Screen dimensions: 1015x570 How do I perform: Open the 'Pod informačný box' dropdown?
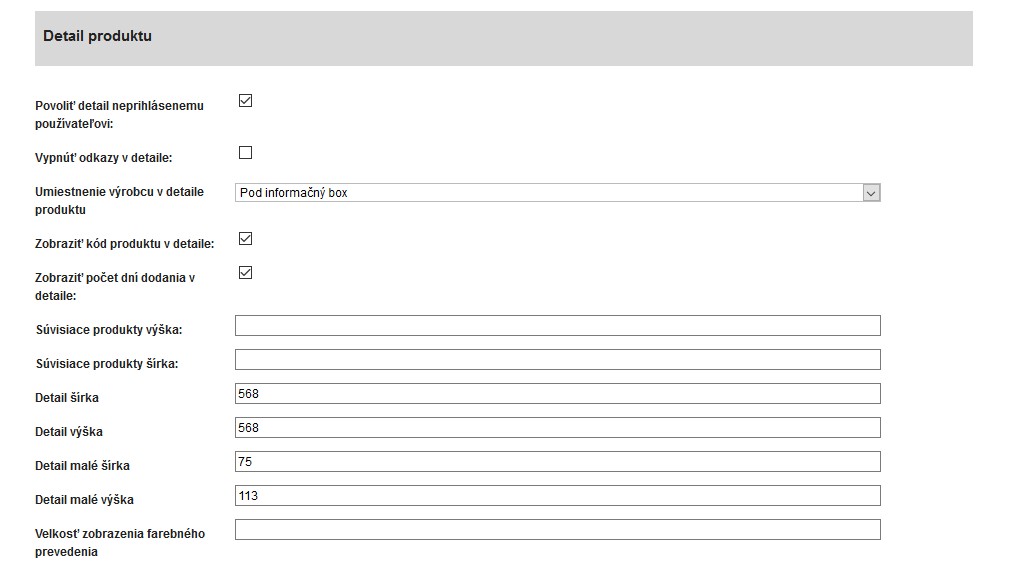pyautogui.click(x=557, y=193)
